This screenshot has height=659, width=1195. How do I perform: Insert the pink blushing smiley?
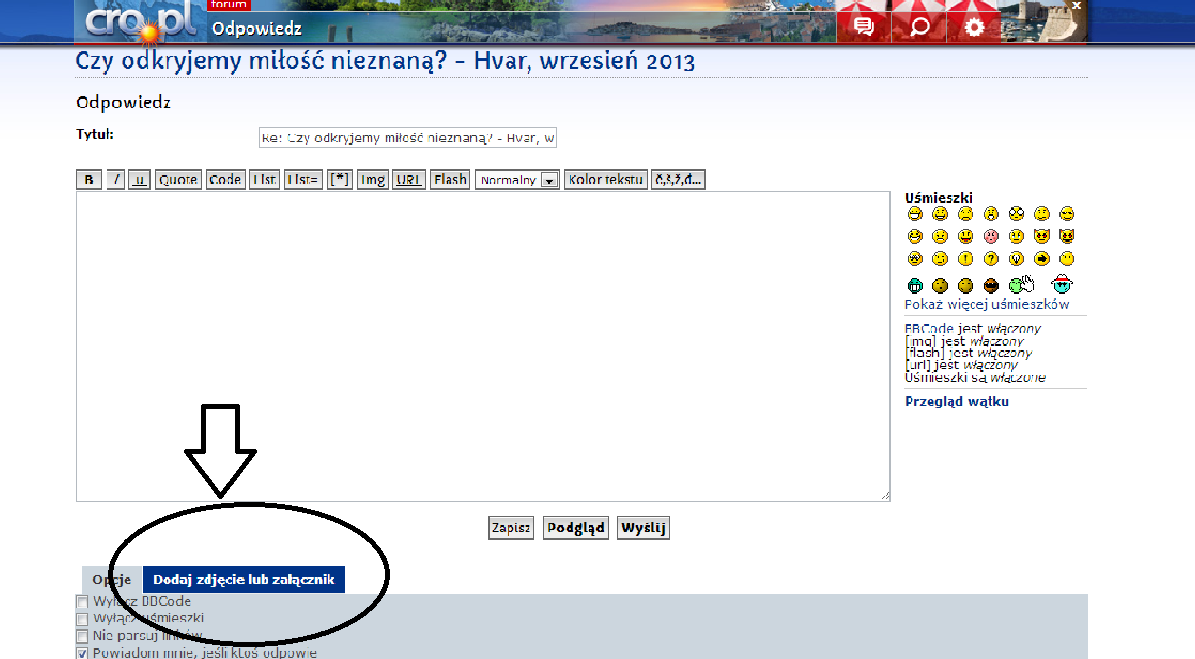click(x=991, y=236)
